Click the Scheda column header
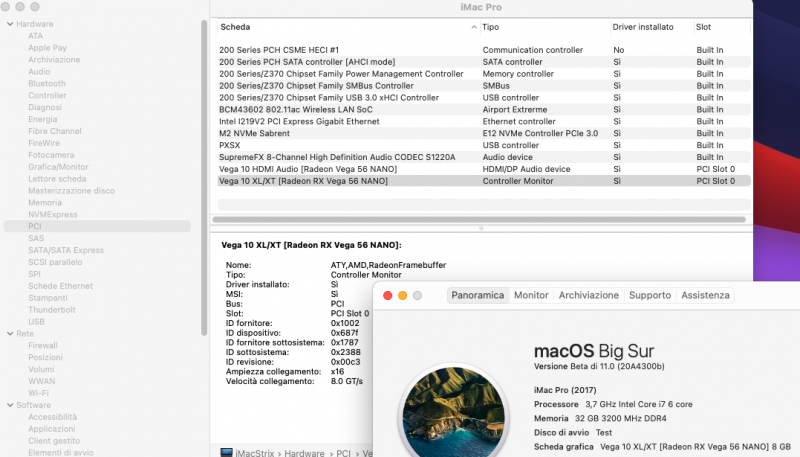Image resolution: width=800 pixels, height=457 pixels. [x=235, y=27]
